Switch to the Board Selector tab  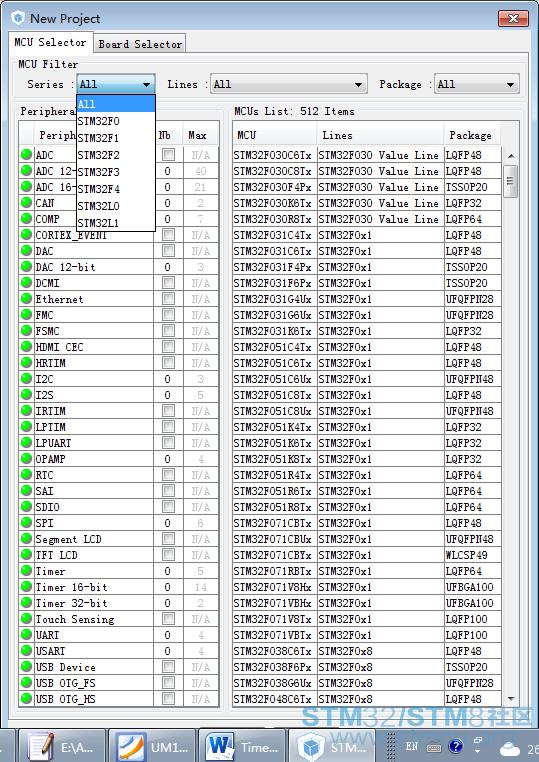(140, 44)
